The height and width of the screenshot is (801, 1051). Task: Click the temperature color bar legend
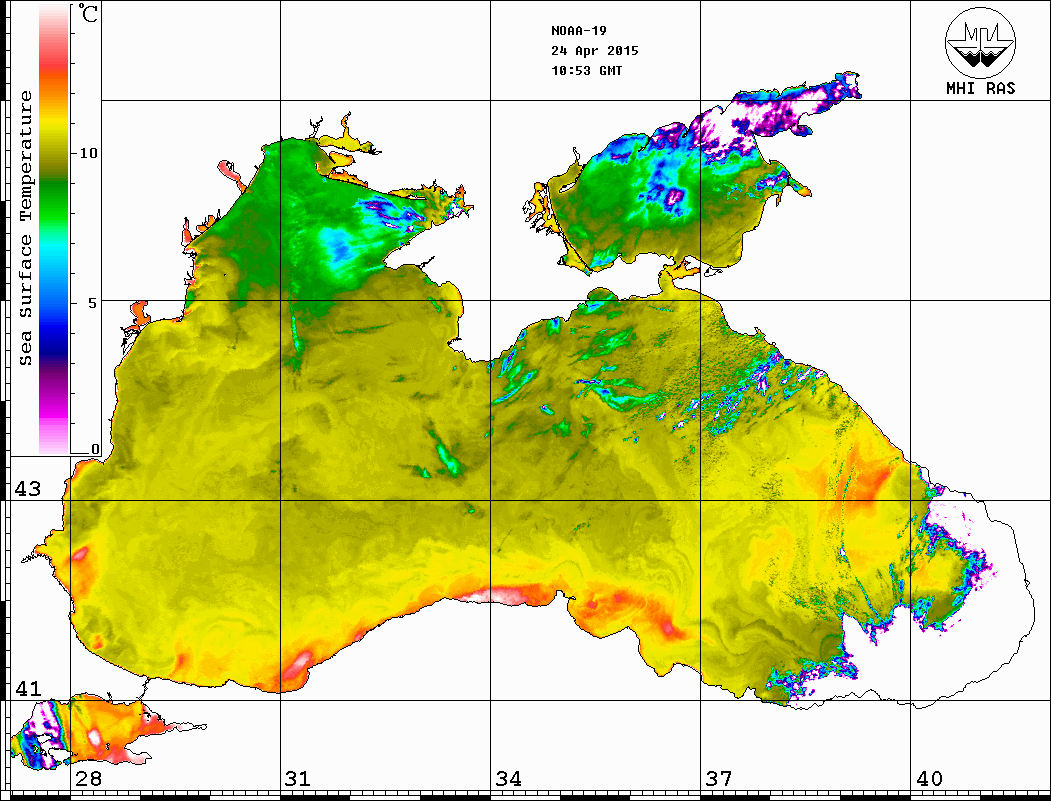54,230
